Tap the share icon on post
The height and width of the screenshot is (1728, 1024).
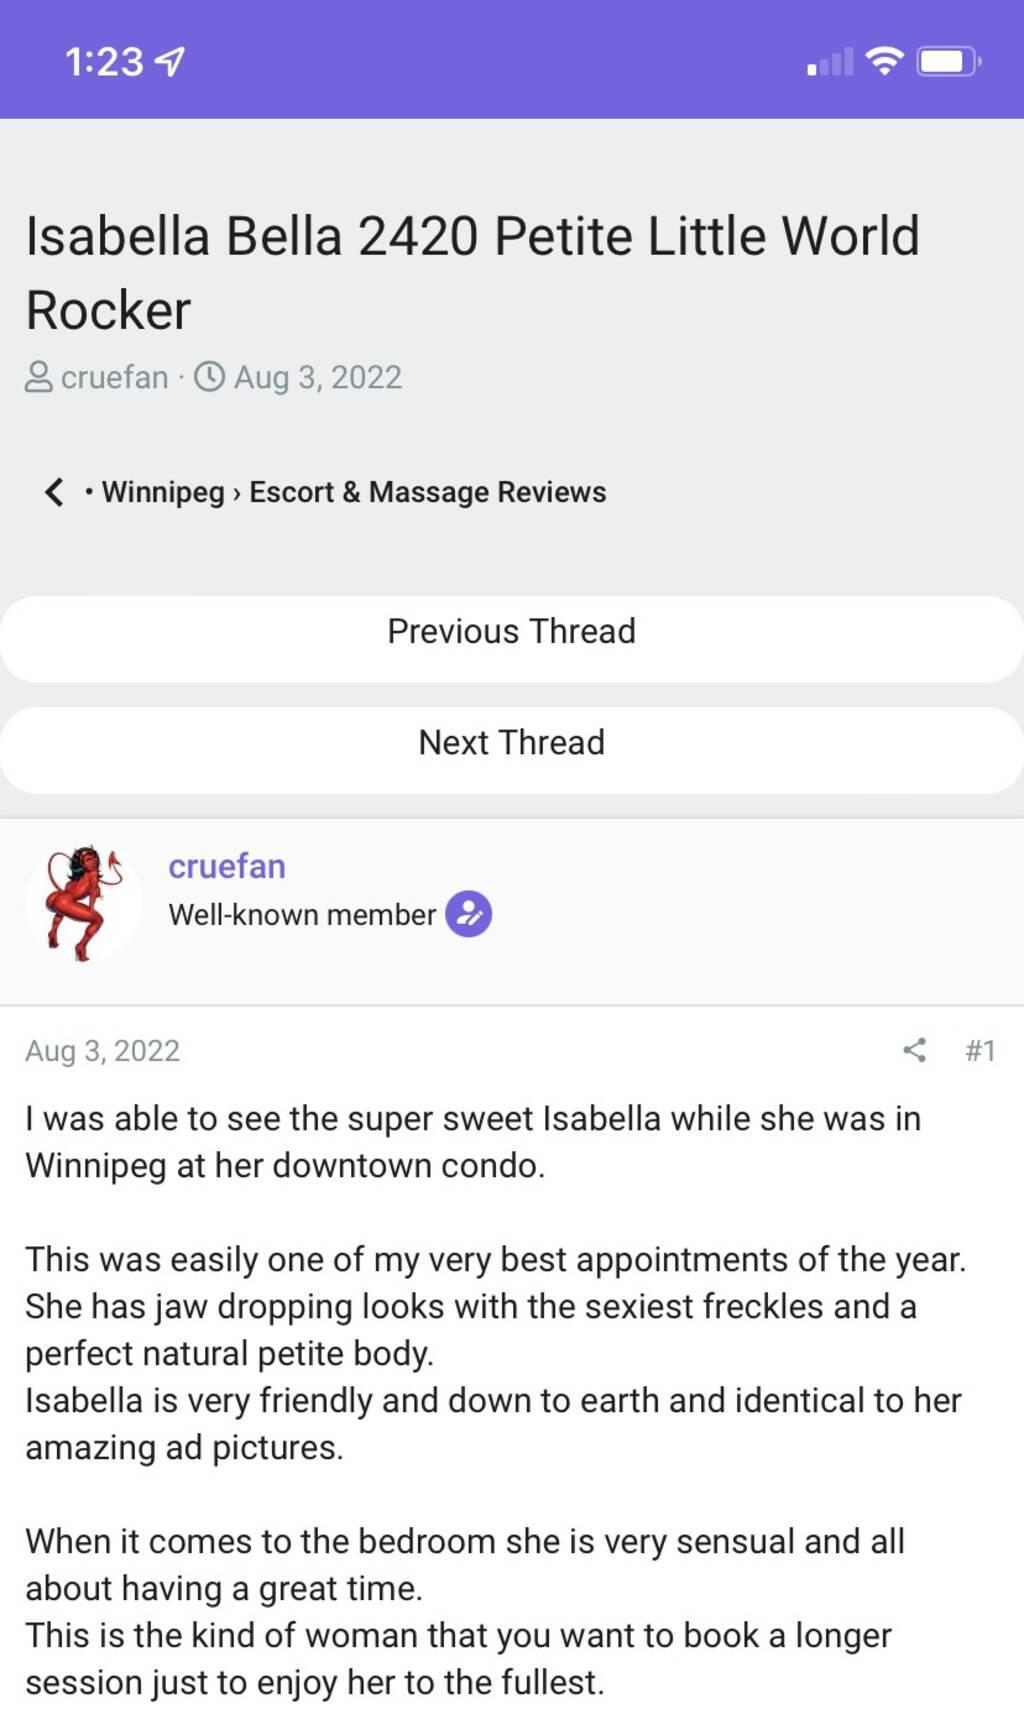click(914, 1050)
